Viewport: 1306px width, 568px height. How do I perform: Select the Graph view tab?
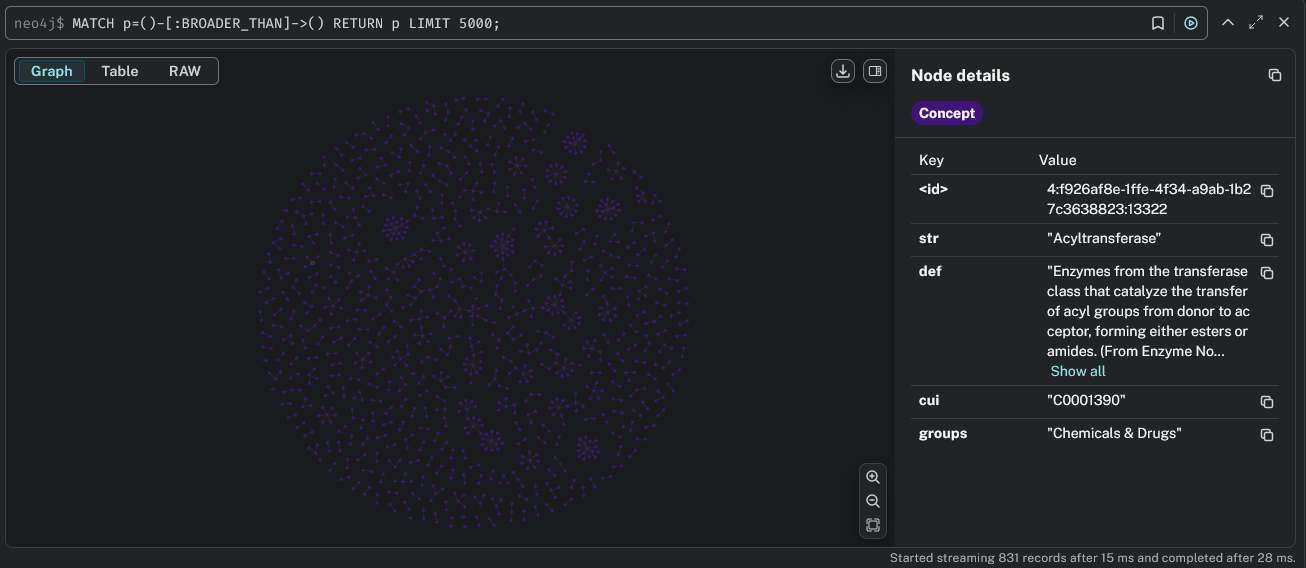(52, 71)
